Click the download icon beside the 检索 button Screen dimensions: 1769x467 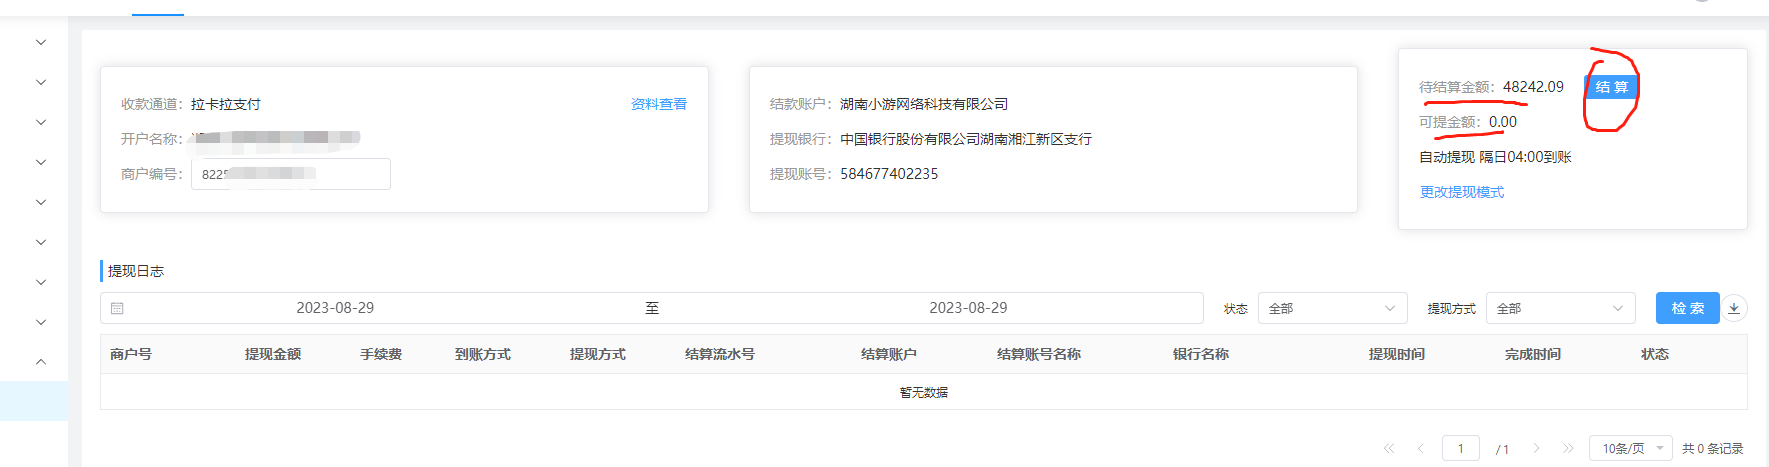(1735, 308)
